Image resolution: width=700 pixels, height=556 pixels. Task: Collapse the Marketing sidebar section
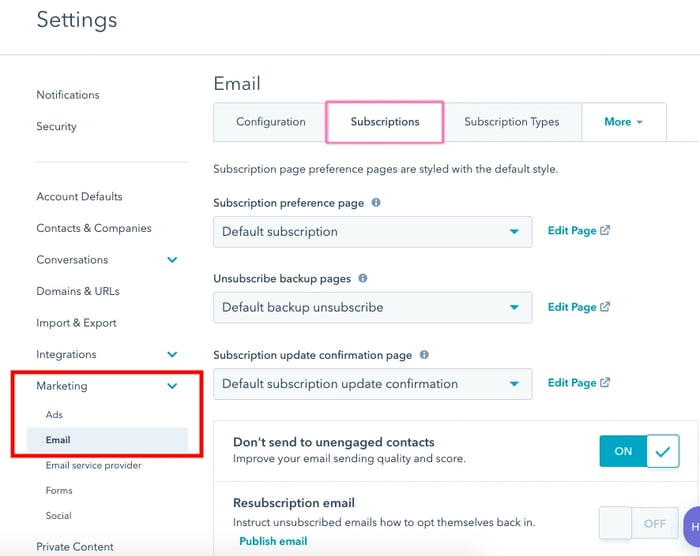(172, 386)
